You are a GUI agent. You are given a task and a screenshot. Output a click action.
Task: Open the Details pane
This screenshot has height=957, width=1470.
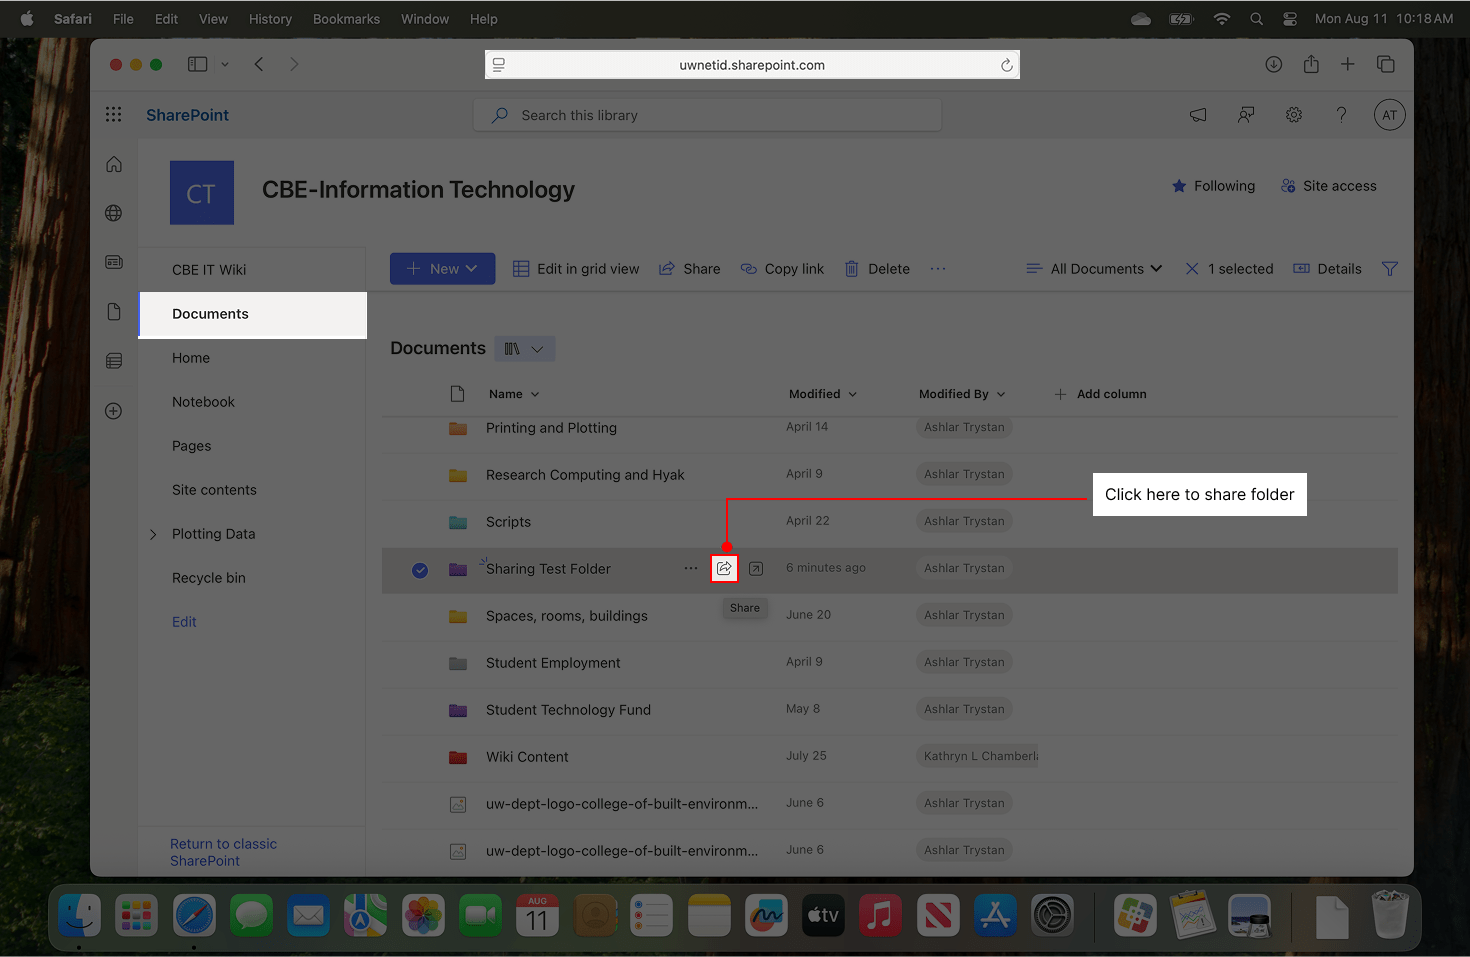click(1327, 269)
